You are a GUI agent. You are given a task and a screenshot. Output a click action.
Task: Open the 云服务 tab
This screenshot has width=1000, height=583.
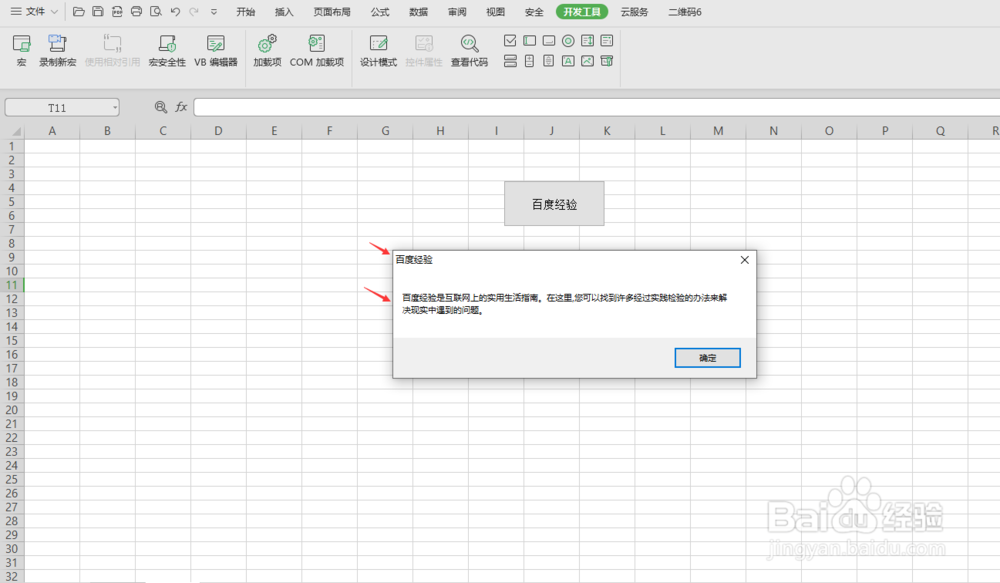pos(634,11)
